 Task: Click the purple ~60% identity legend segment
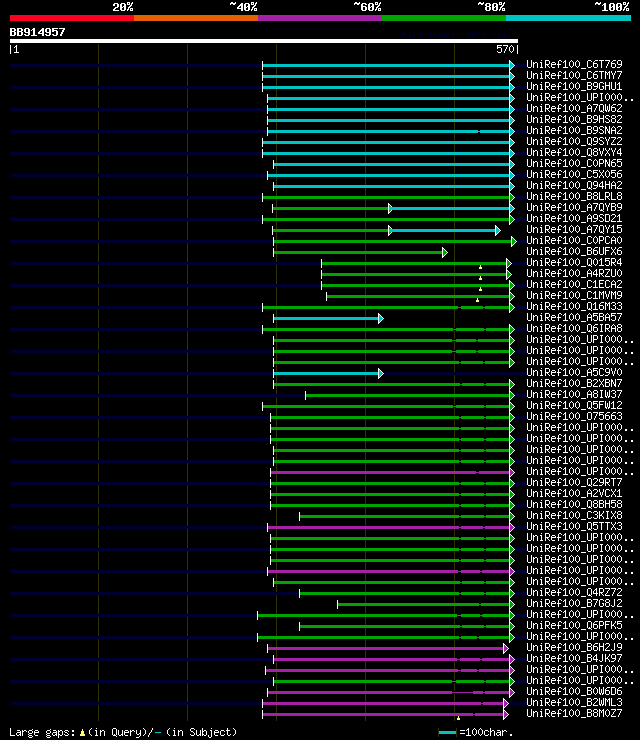pos(320,18)
